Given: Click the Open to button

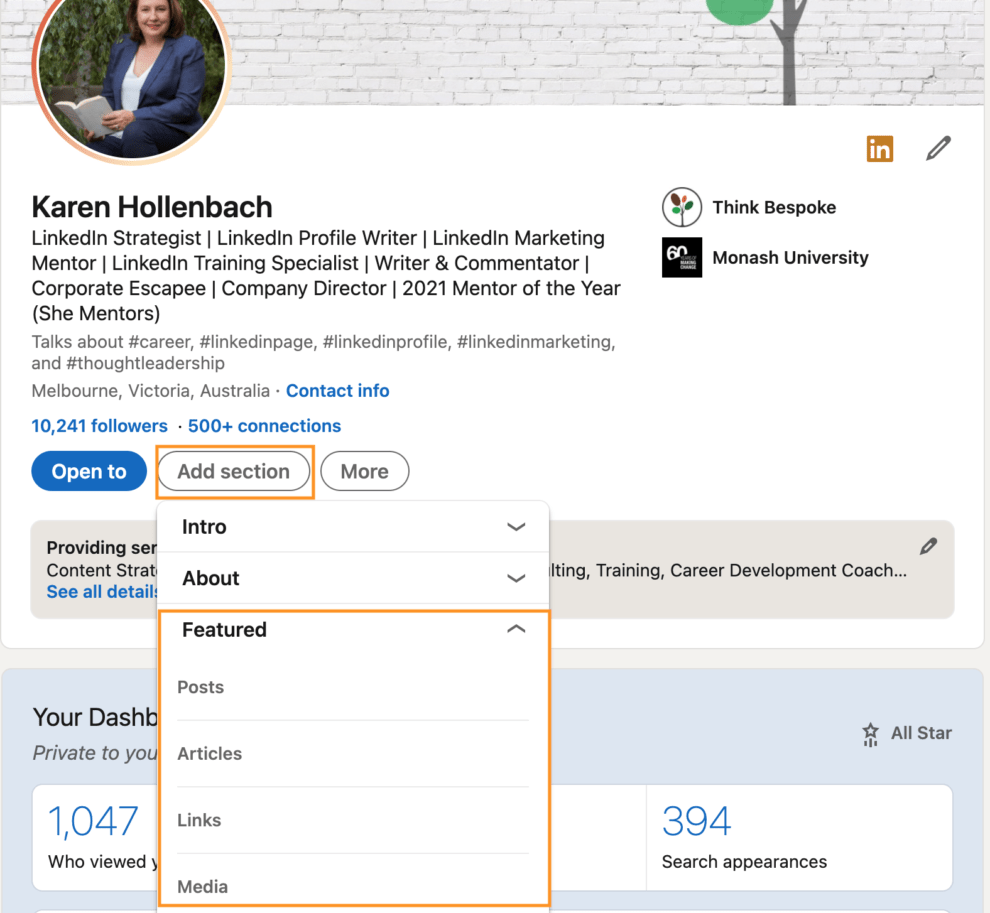Looking at the screenshot, I should pyautogui.click(x=88, y=471).
